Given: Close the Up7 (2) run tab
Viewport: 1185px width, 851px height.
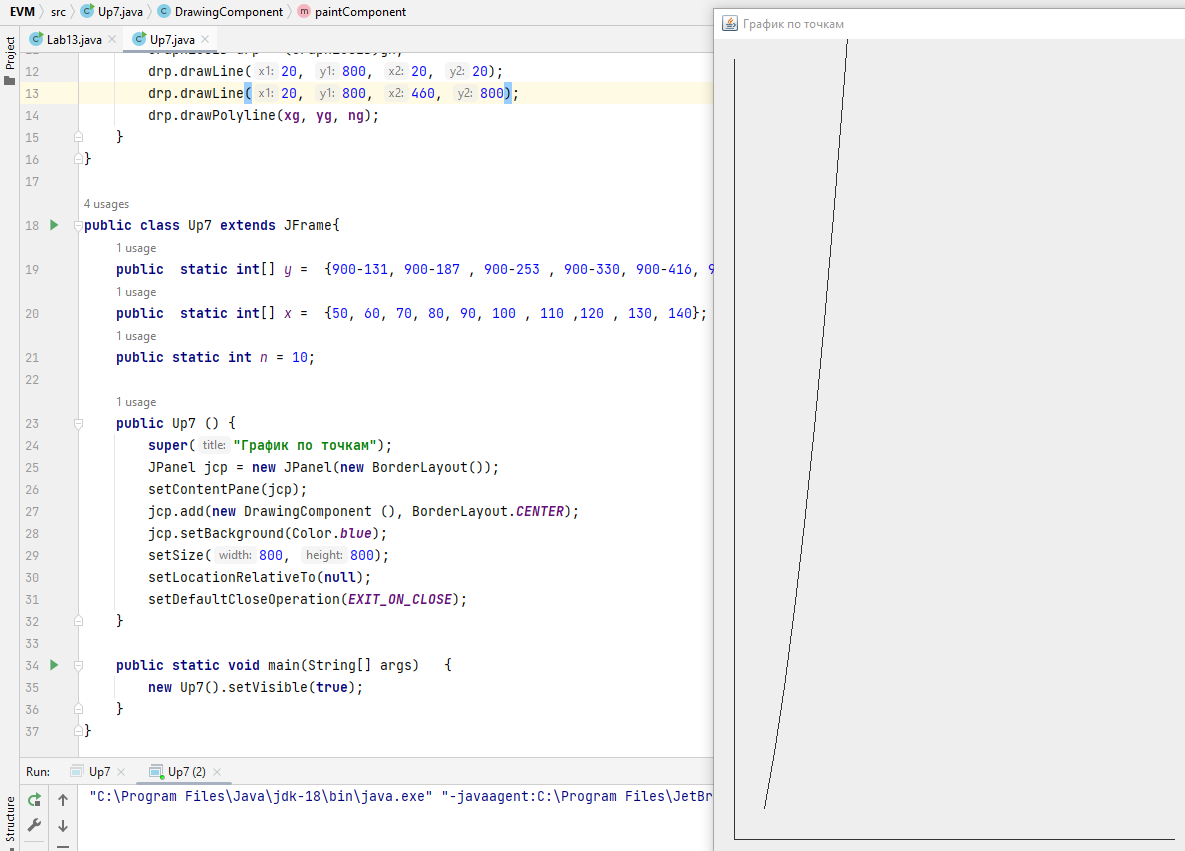Looking at the screenshot, I should (217, 772).
